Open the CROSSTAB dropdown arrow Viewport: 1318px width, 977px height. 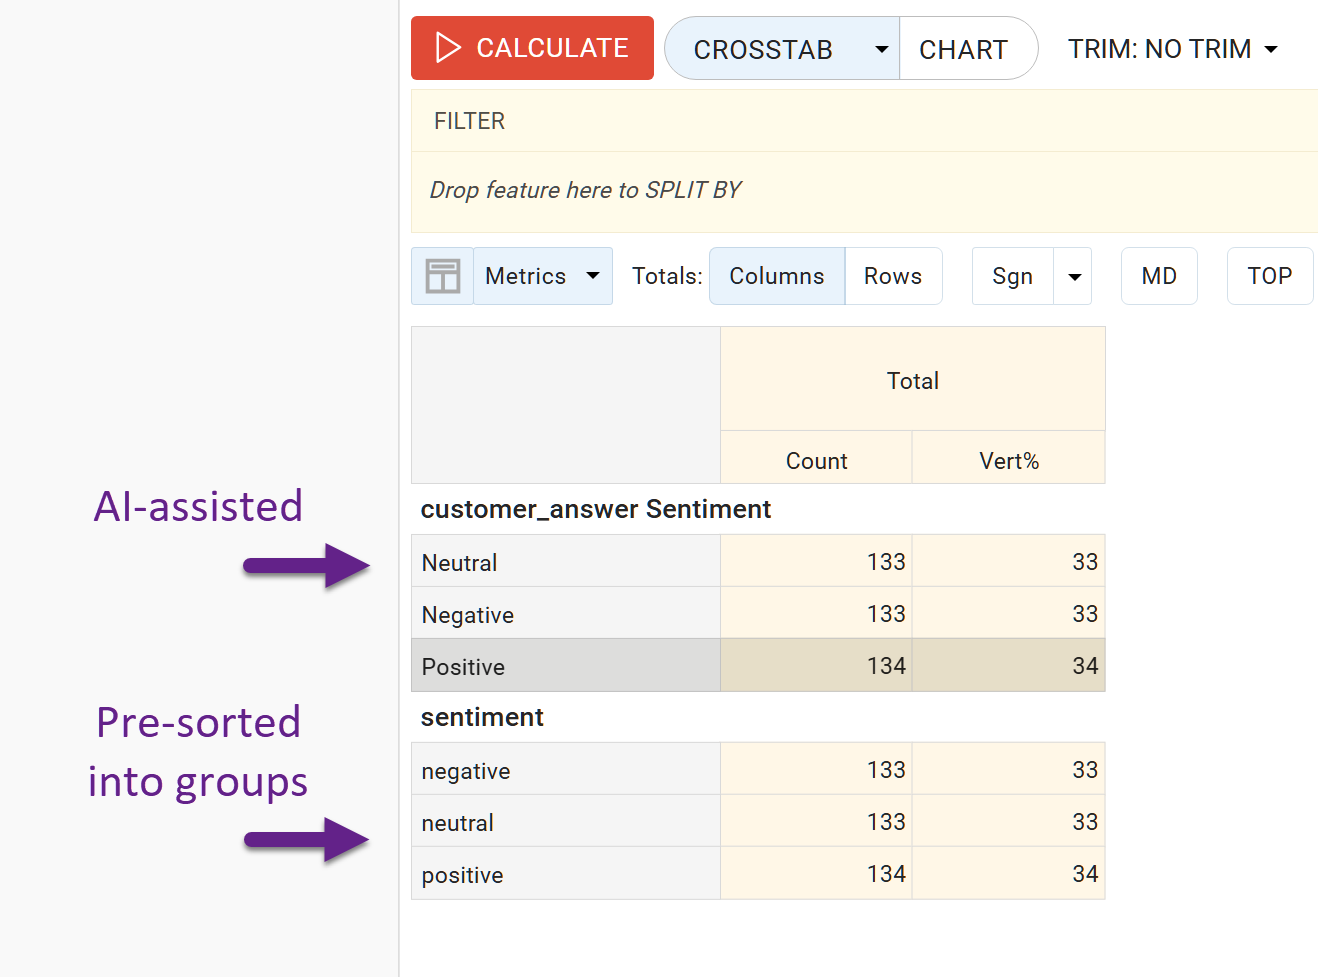tap(881, 49)
